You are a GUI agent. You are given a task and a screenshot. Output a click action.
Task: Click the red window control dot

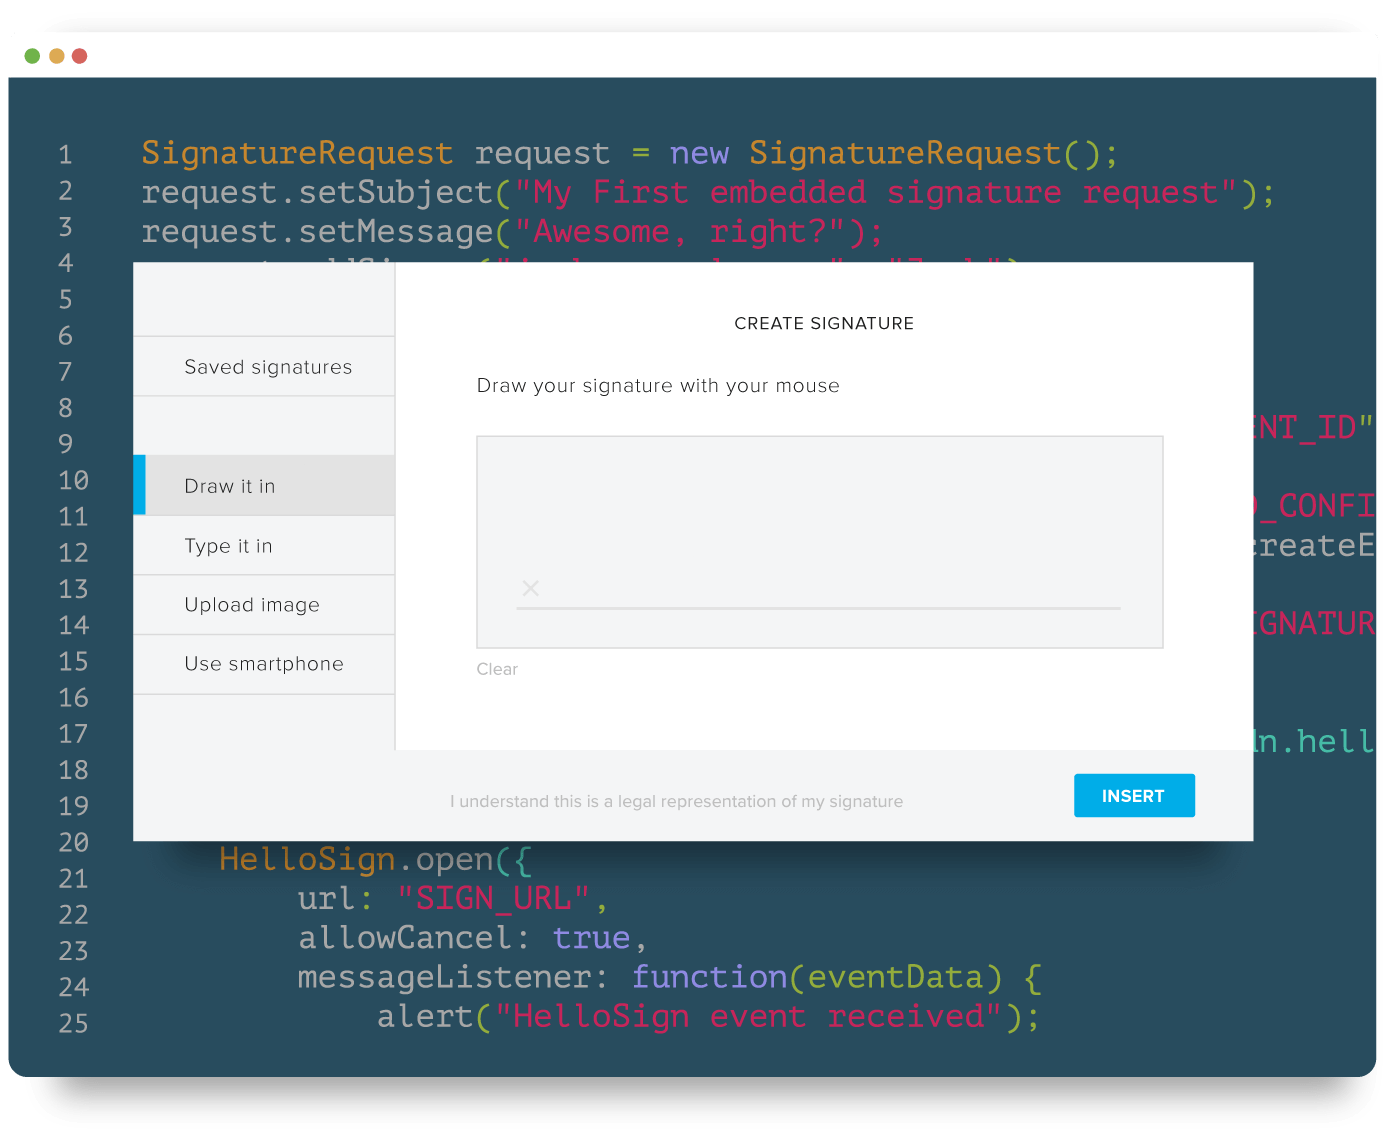pyautogui.click(x=79, y=56)
